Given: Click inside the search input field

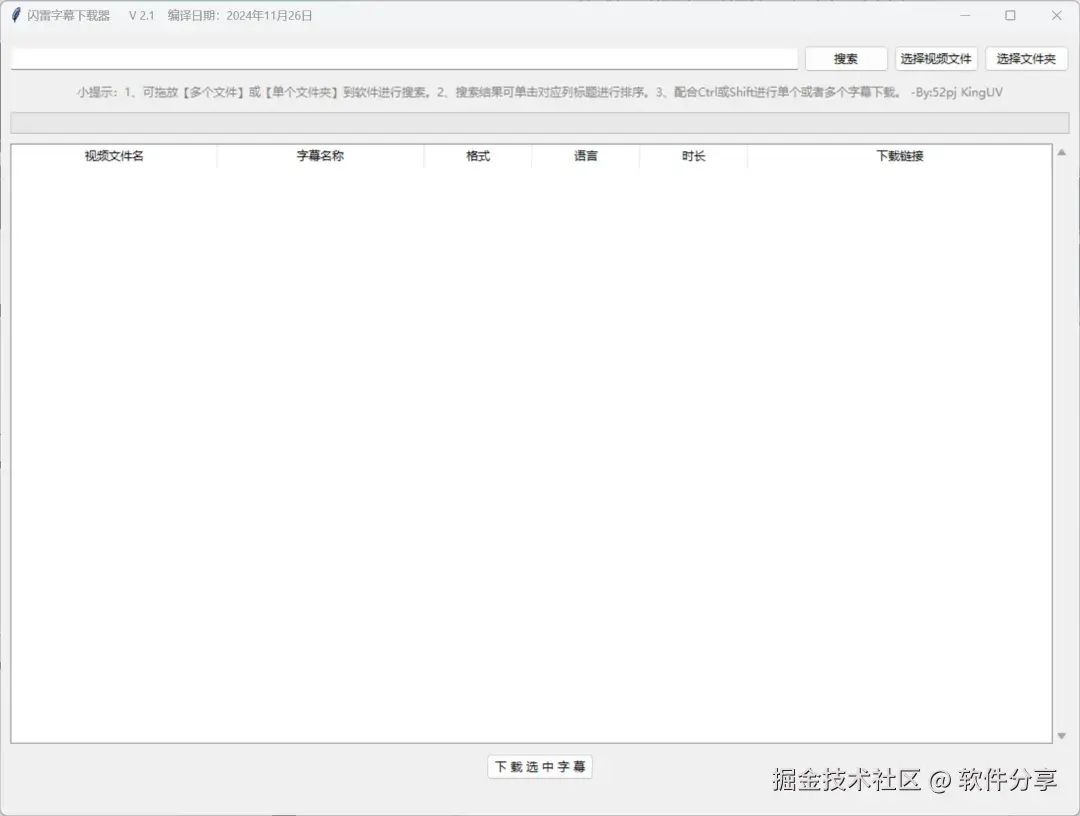Looking at the screenshot, I should (x=400, y=58).
